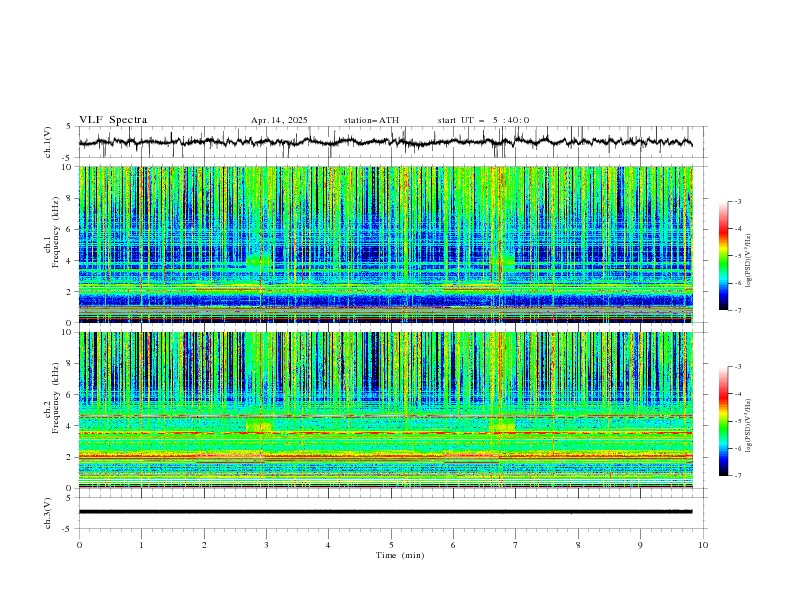This screenshot has height=612, width=792.
Task: Select the ch.1 "Frequency (kHz)" axis label
Action: pyautogui.click(x=56, y=233)
